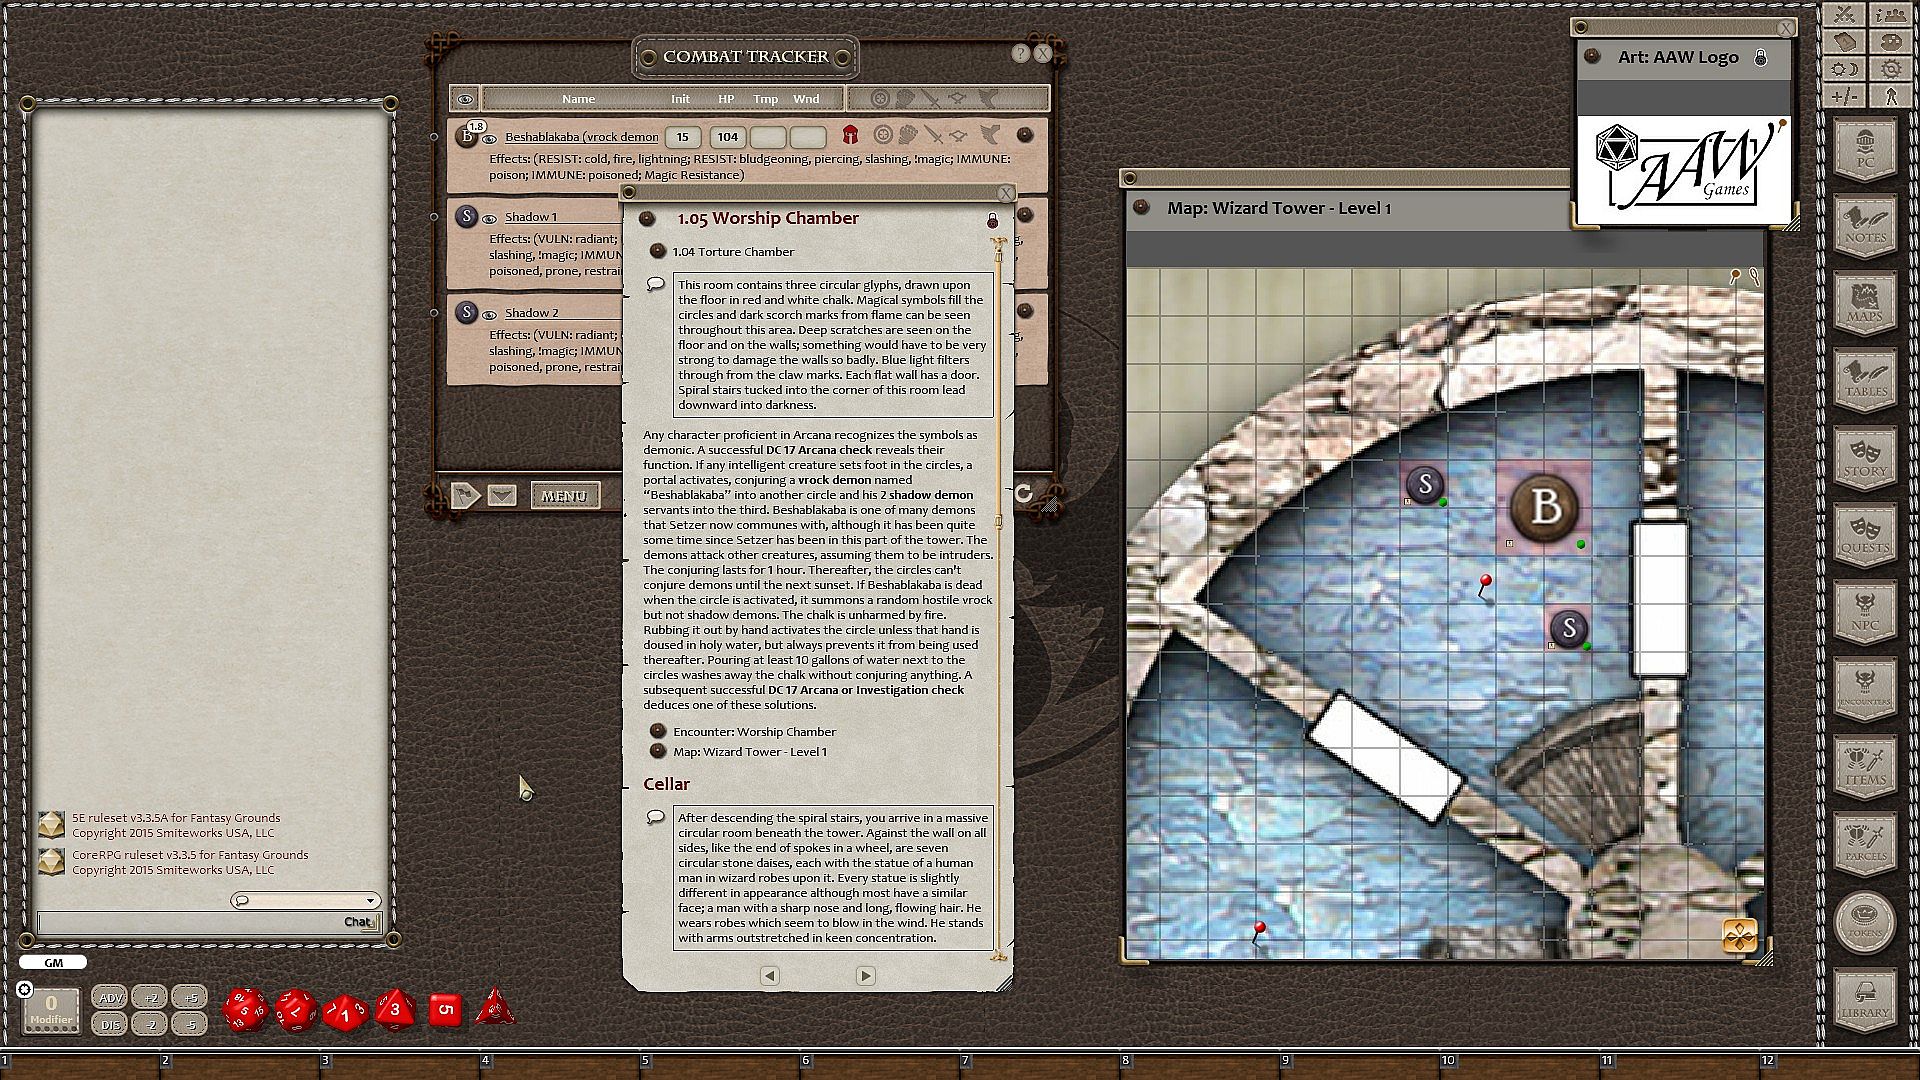This screenshot has height=1080, width=1920.
Task: Expand Beshablakaba's effects section bird icon
Action: pos(990,135)
